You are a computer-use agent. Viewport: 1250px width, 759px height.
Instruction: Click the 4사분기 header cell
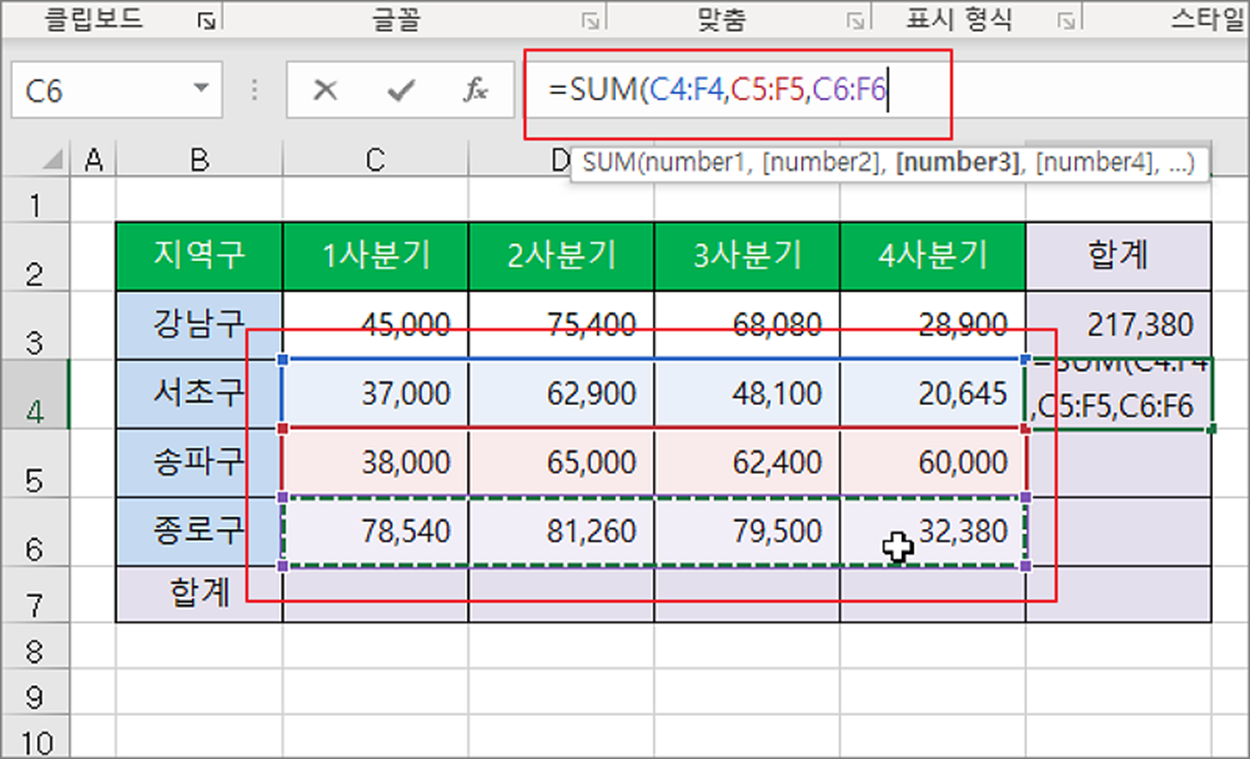(933, 256)
